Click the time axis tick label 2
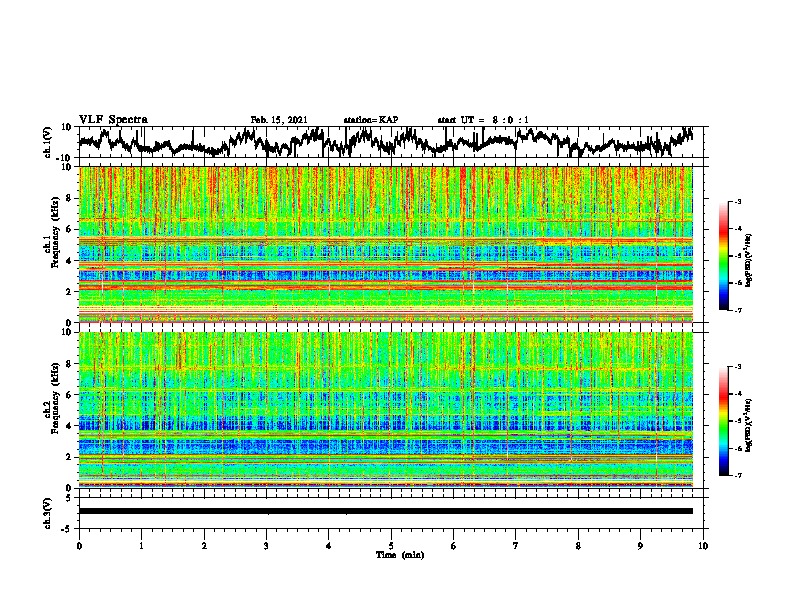The image size is (792, 612). (x=204, y=546)
